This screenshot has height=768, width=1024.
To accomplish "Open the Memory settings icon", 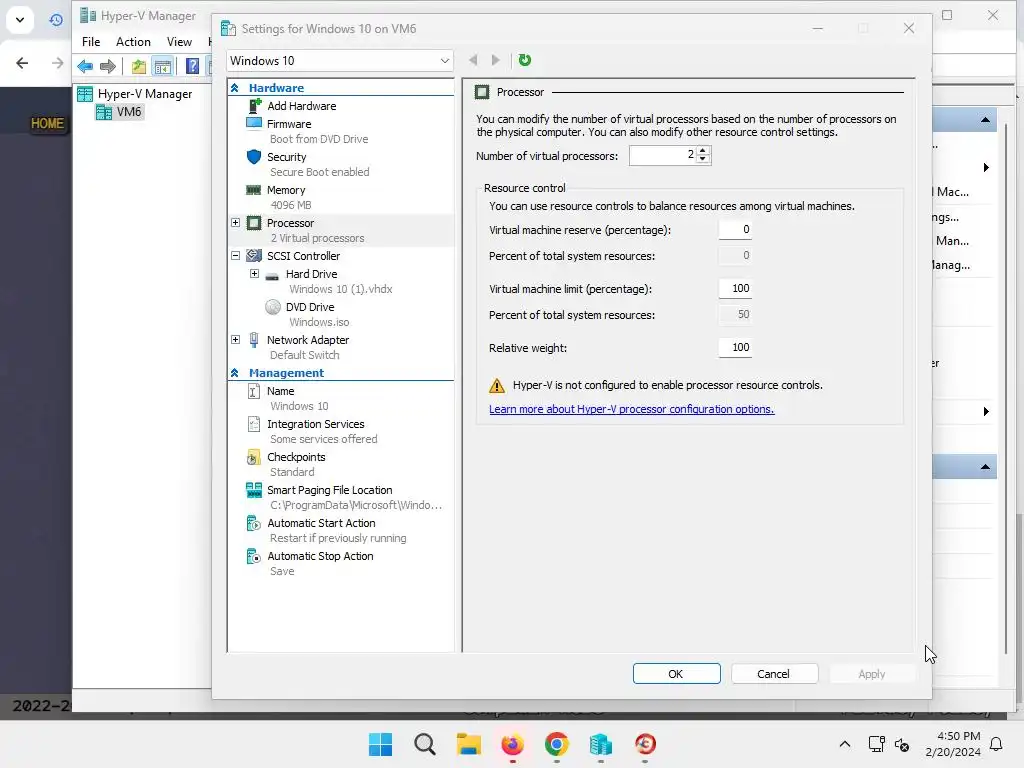I will (253, 190).
